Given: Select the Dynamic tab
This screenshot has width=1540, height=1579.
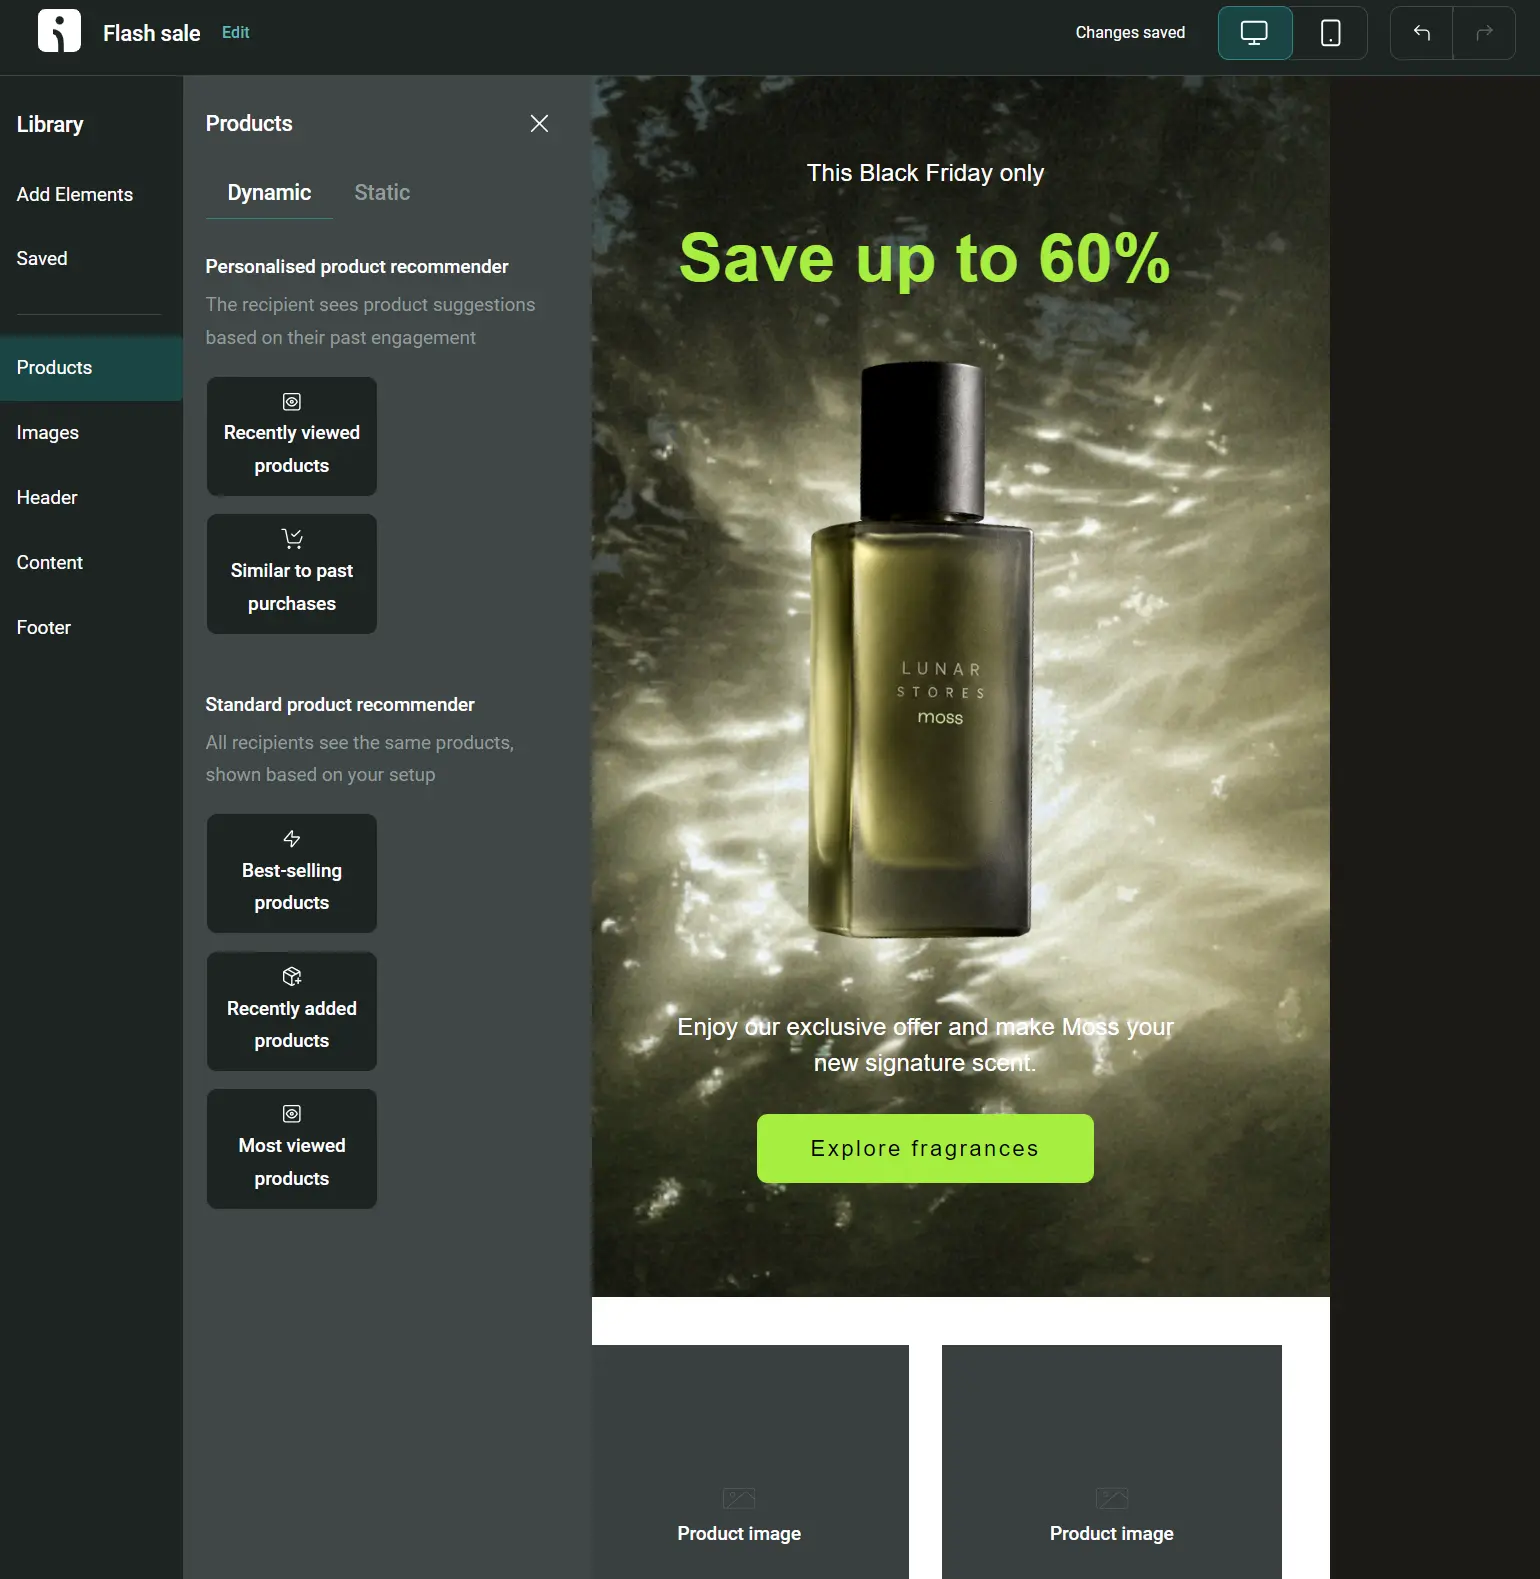Looking at the screenshot, I should (269, 193).
